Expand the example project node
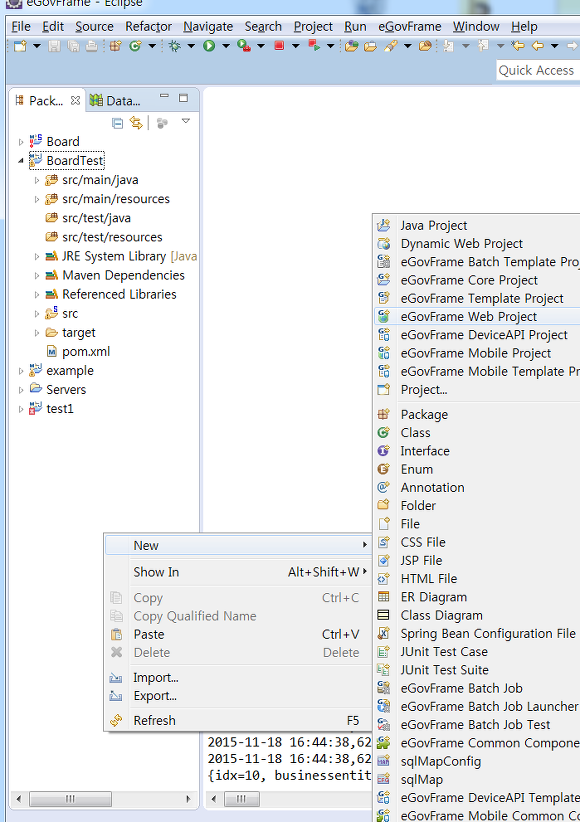The image size is (580, 822). [x=20, y=371]
